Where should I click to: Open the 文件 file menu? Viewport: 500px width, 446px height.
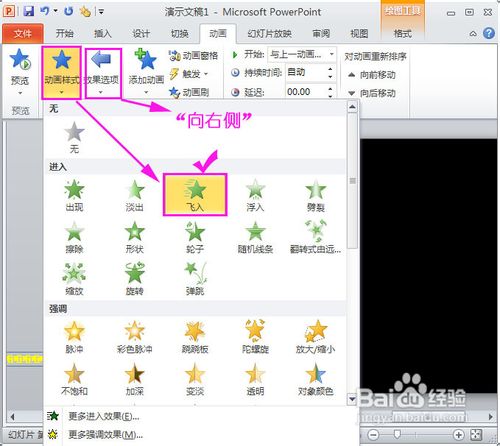coord(23,34)
